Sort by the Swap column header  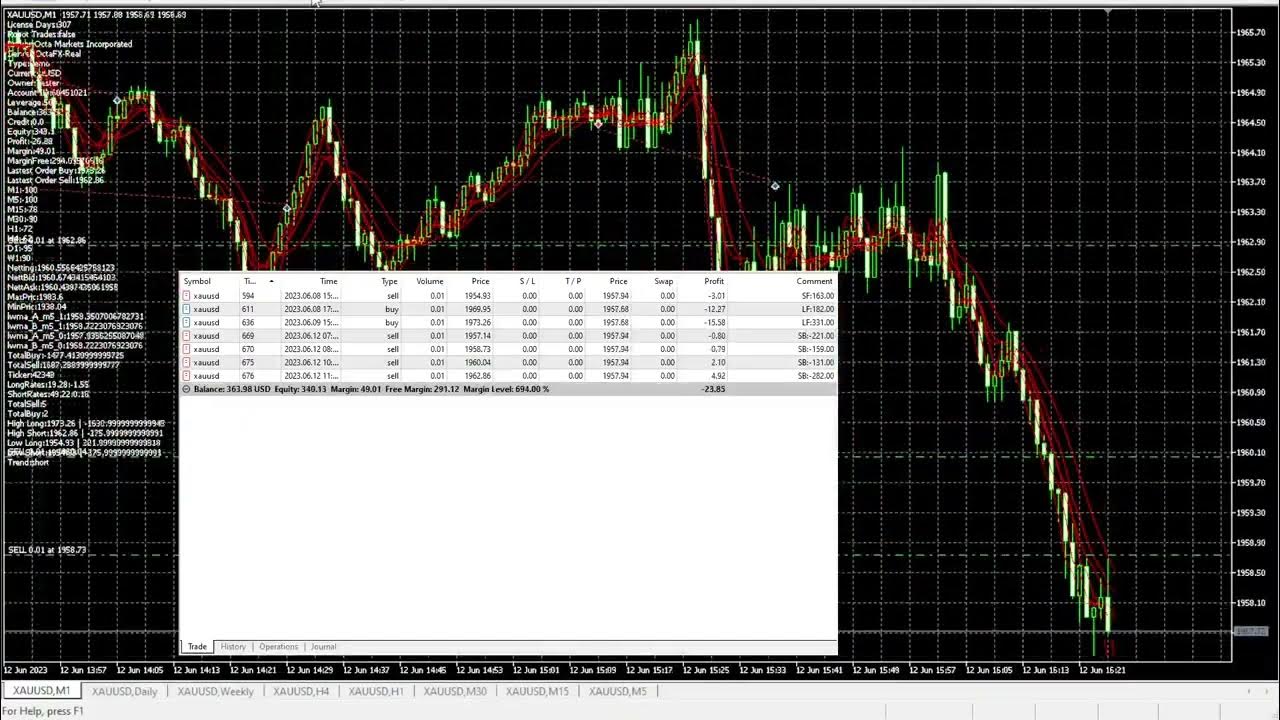(x=664, y=281)
